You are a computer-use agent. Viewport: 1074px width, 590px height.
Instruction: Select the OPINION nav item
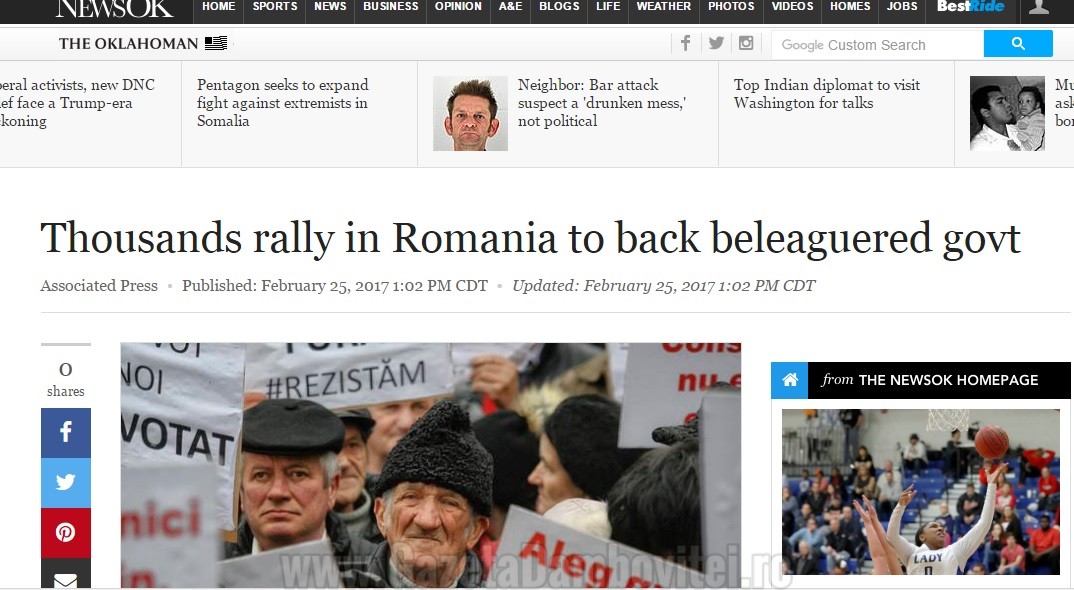pos(458,7)
